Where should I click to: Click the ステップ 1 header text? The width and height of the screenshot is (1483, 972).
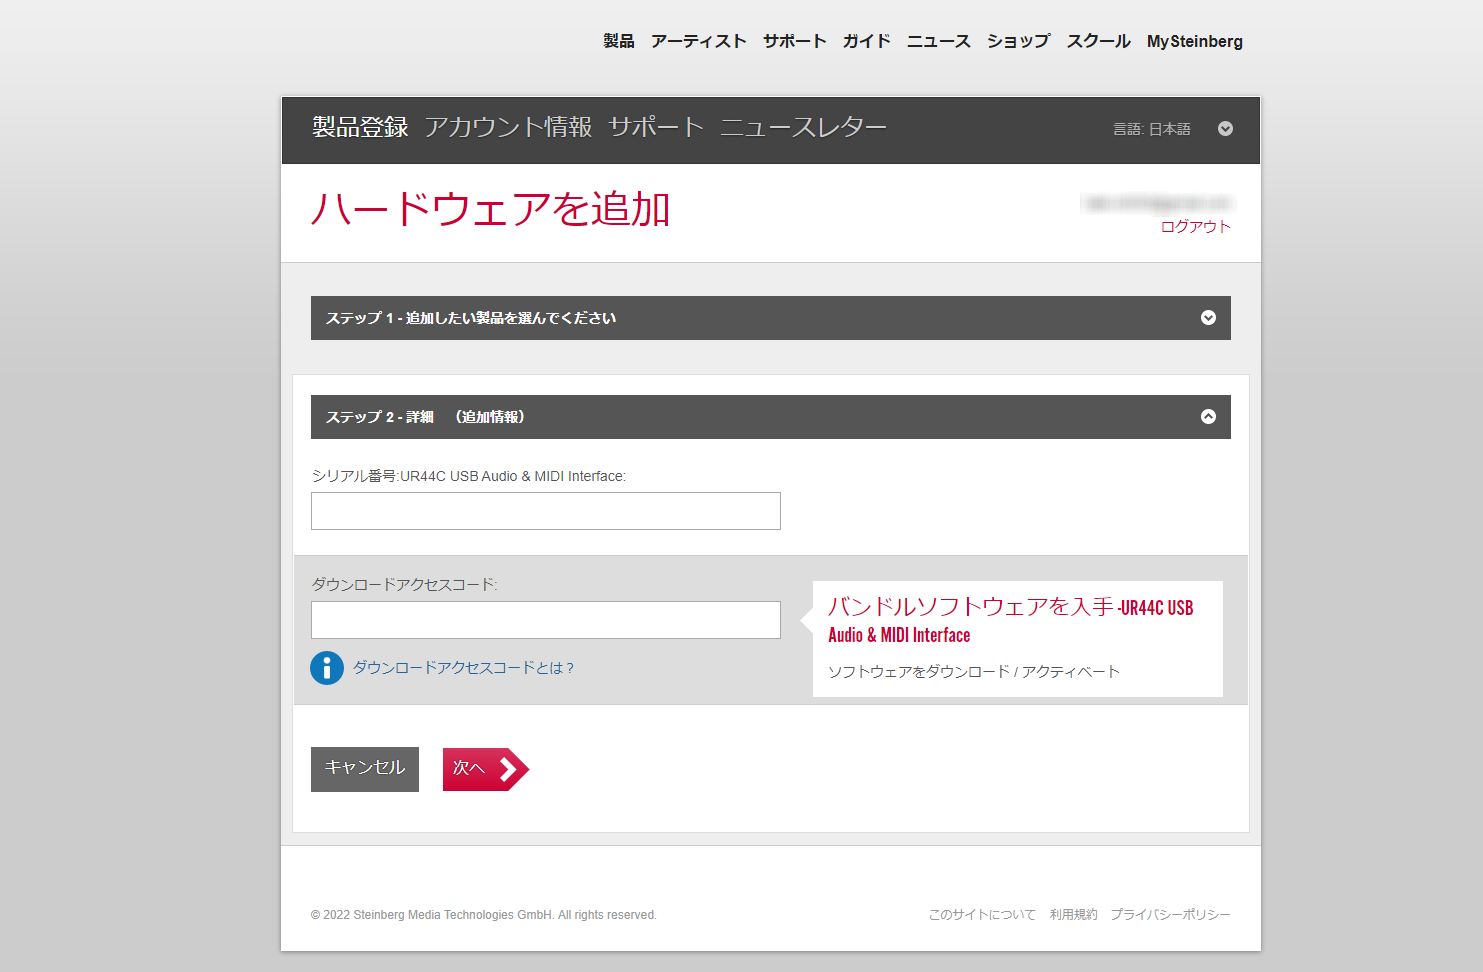coord(471,318)
